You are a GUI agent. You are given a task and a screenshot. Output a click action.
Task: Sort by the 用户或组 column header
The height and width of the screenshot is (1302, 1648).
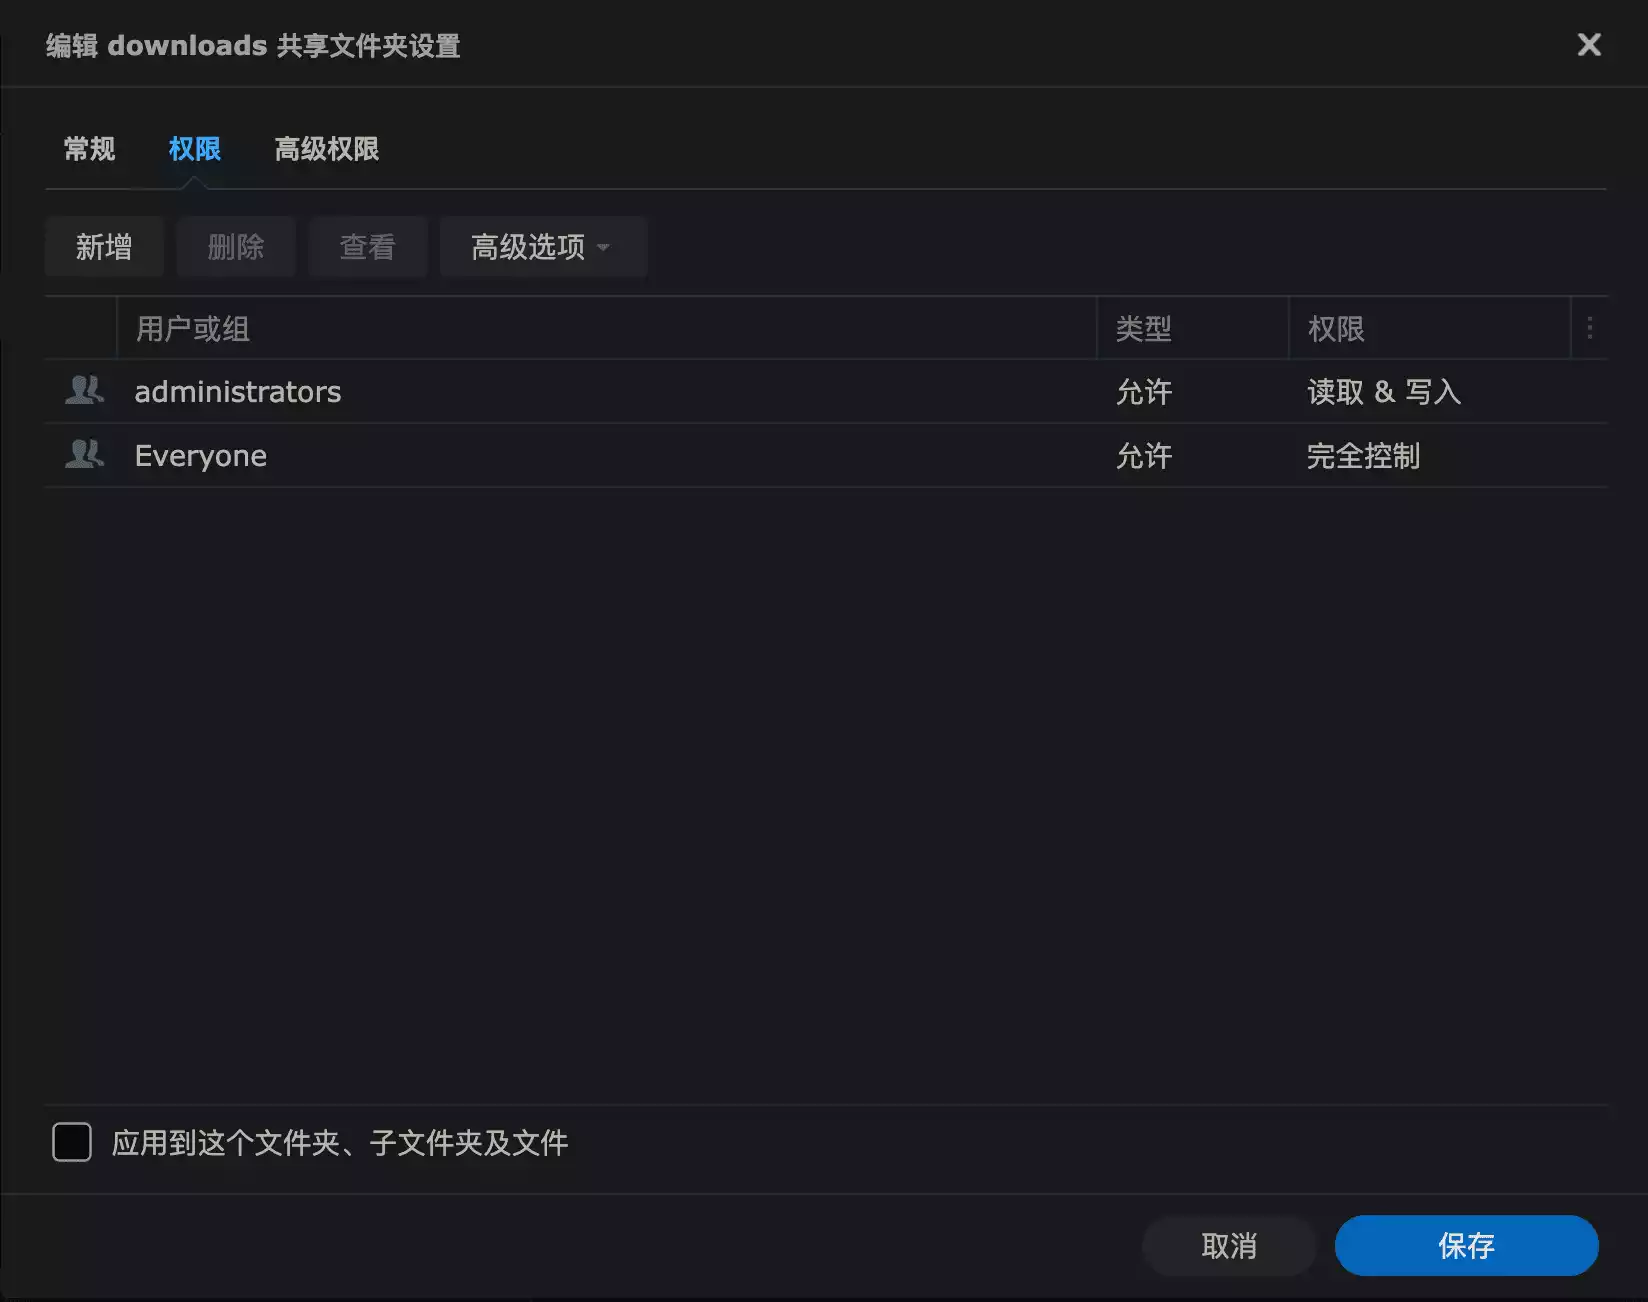point(193,329)
